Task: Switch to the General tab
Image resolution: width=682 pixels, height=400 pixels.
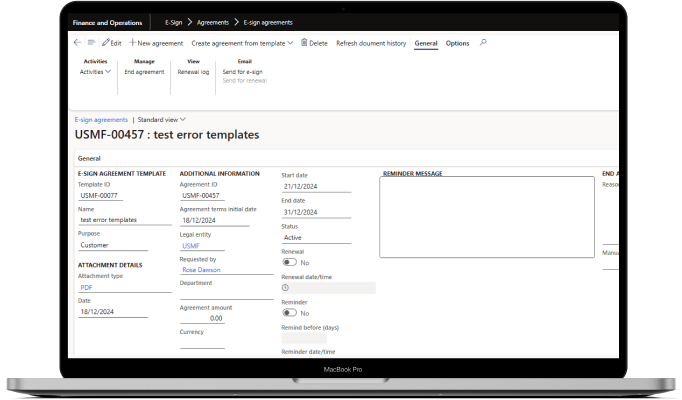Action: click(426, 43)
